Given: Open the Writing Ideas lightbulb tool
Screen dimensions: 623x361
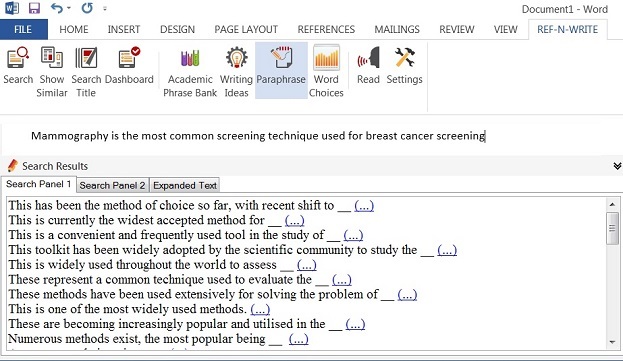Looking at the screenshot, I should click(236, 71).
